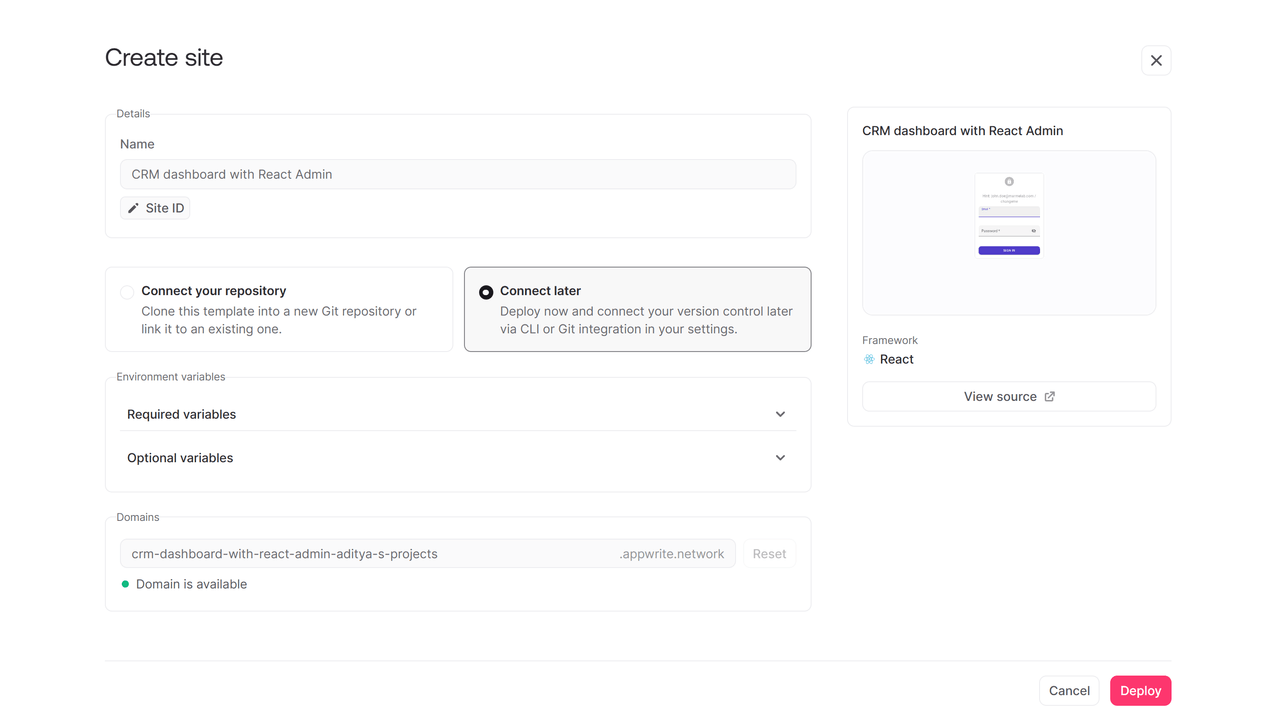Reset the domain name
The height and width of the screenshot is (720, 1280).
click(769, 554)
